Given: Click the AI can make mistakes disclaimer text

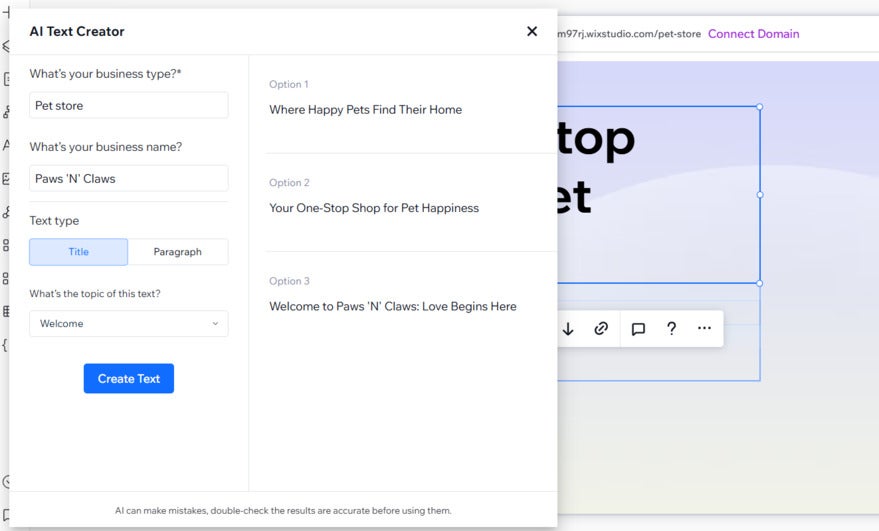Looking at the screenshot, I should coord(283,511).
